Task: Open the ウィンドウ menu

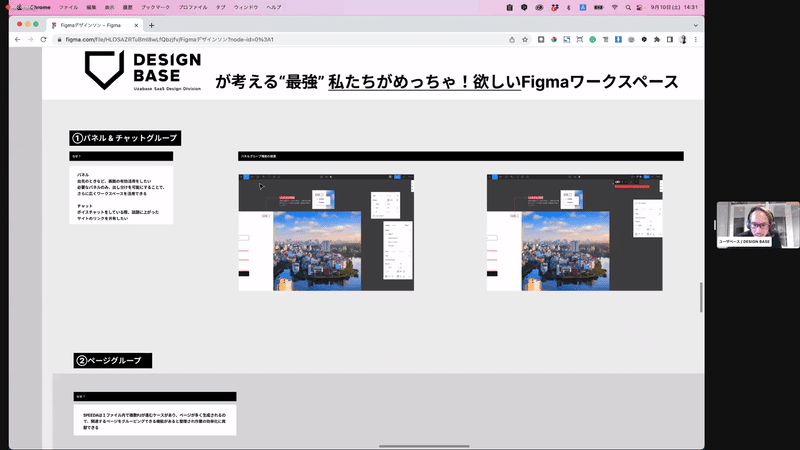Action: 246,7
